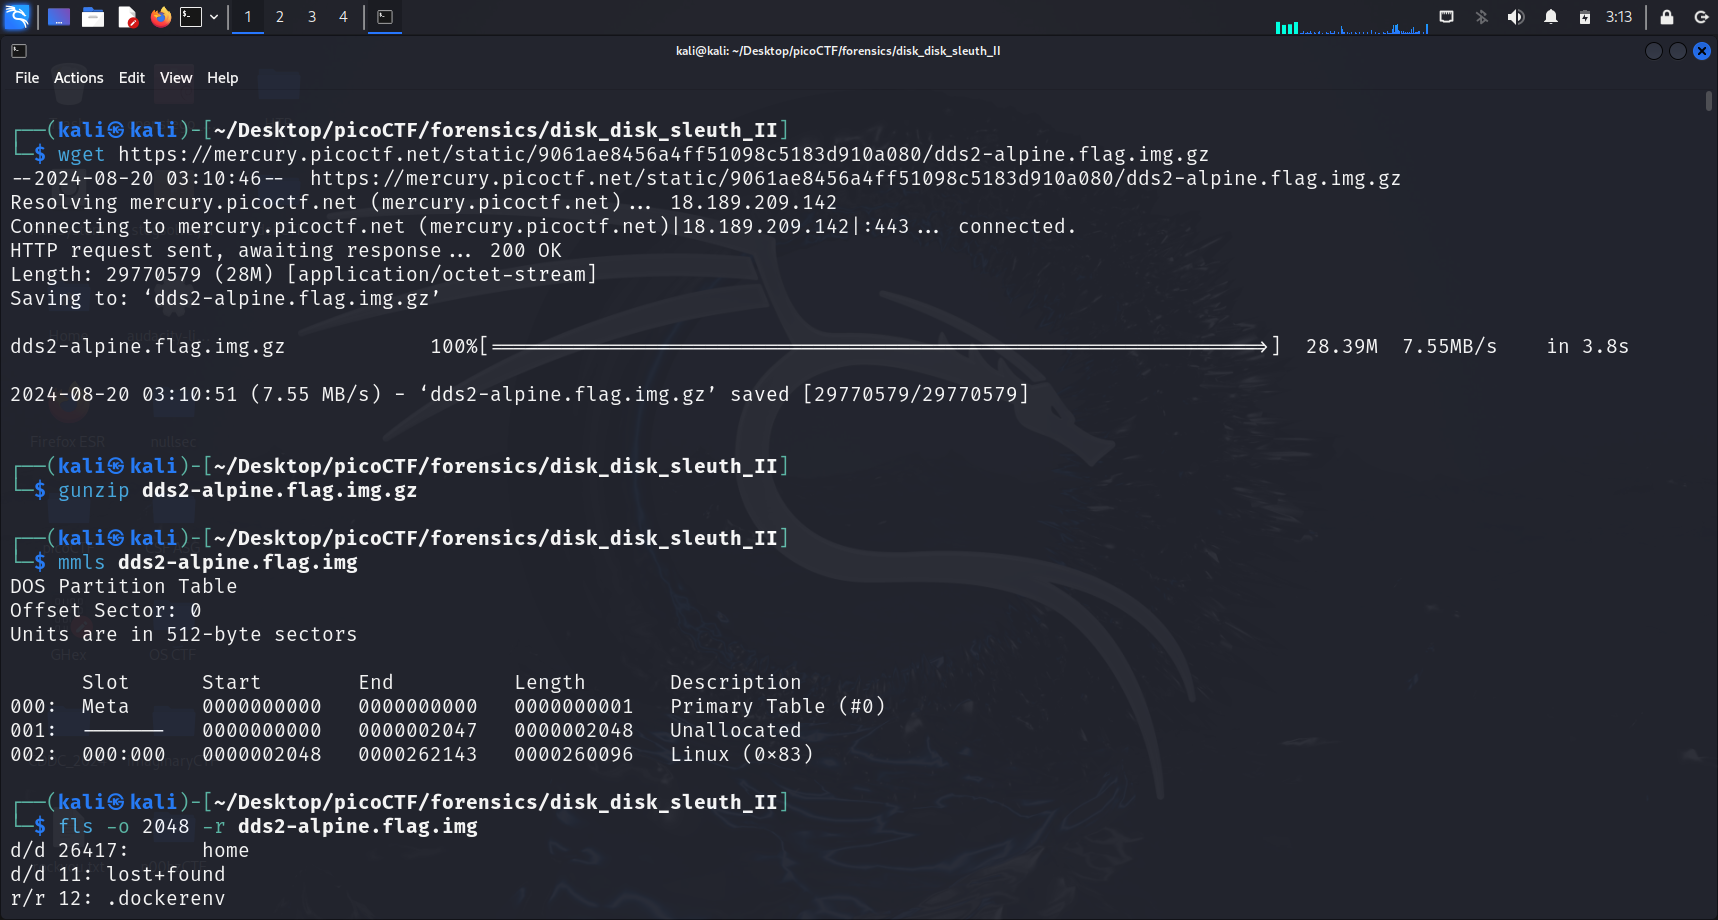Lock the screen with the padlock icon

[x=1667, y=17]
